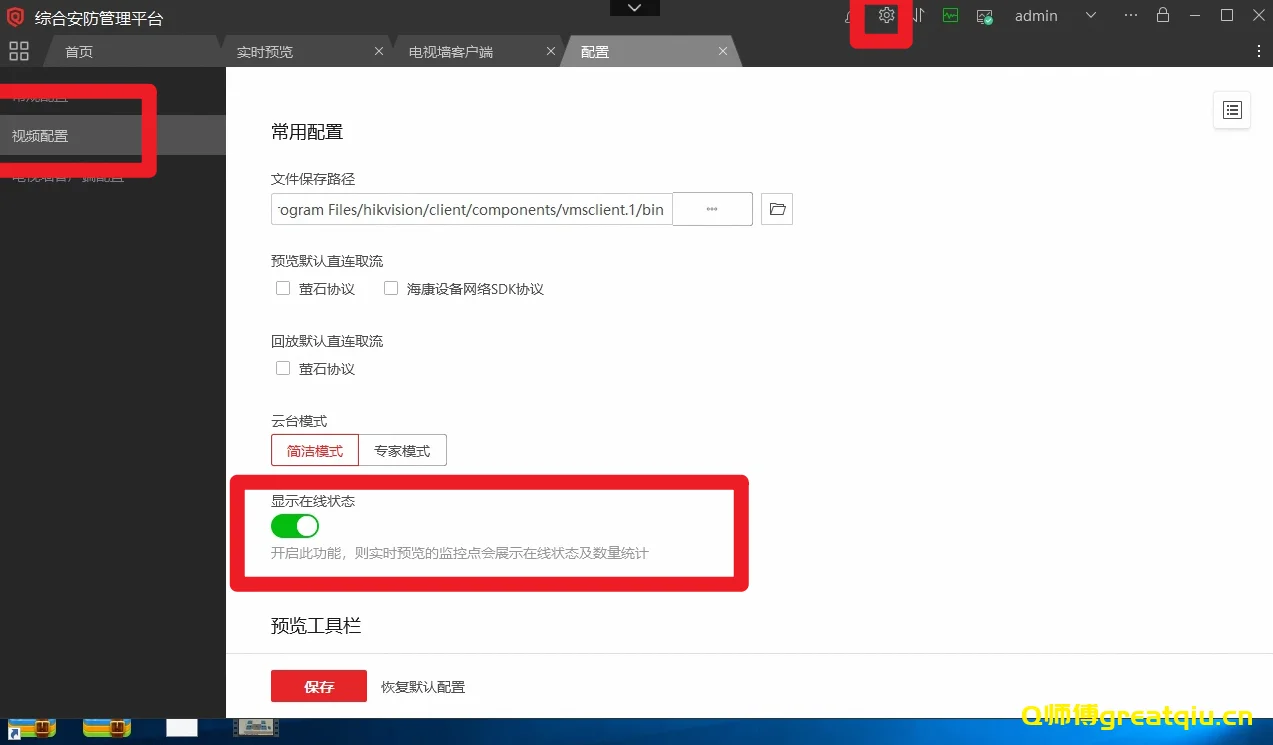Open the green system monitoring icon

coord(950,15)
